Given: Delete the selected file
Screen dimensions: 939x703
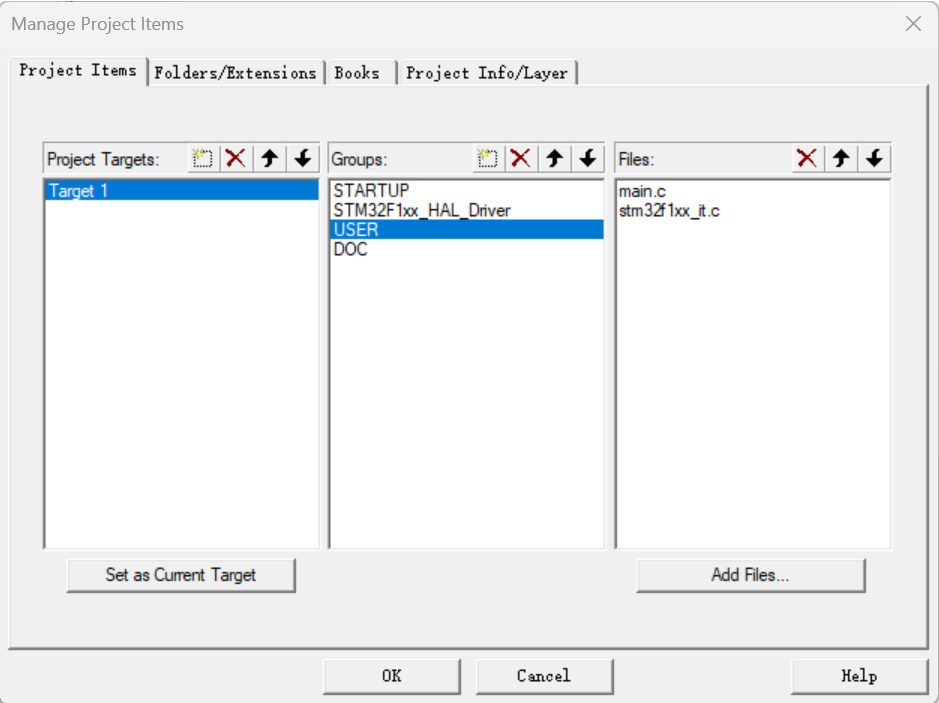Looking at the screenshot, I should tap(807, 159).
